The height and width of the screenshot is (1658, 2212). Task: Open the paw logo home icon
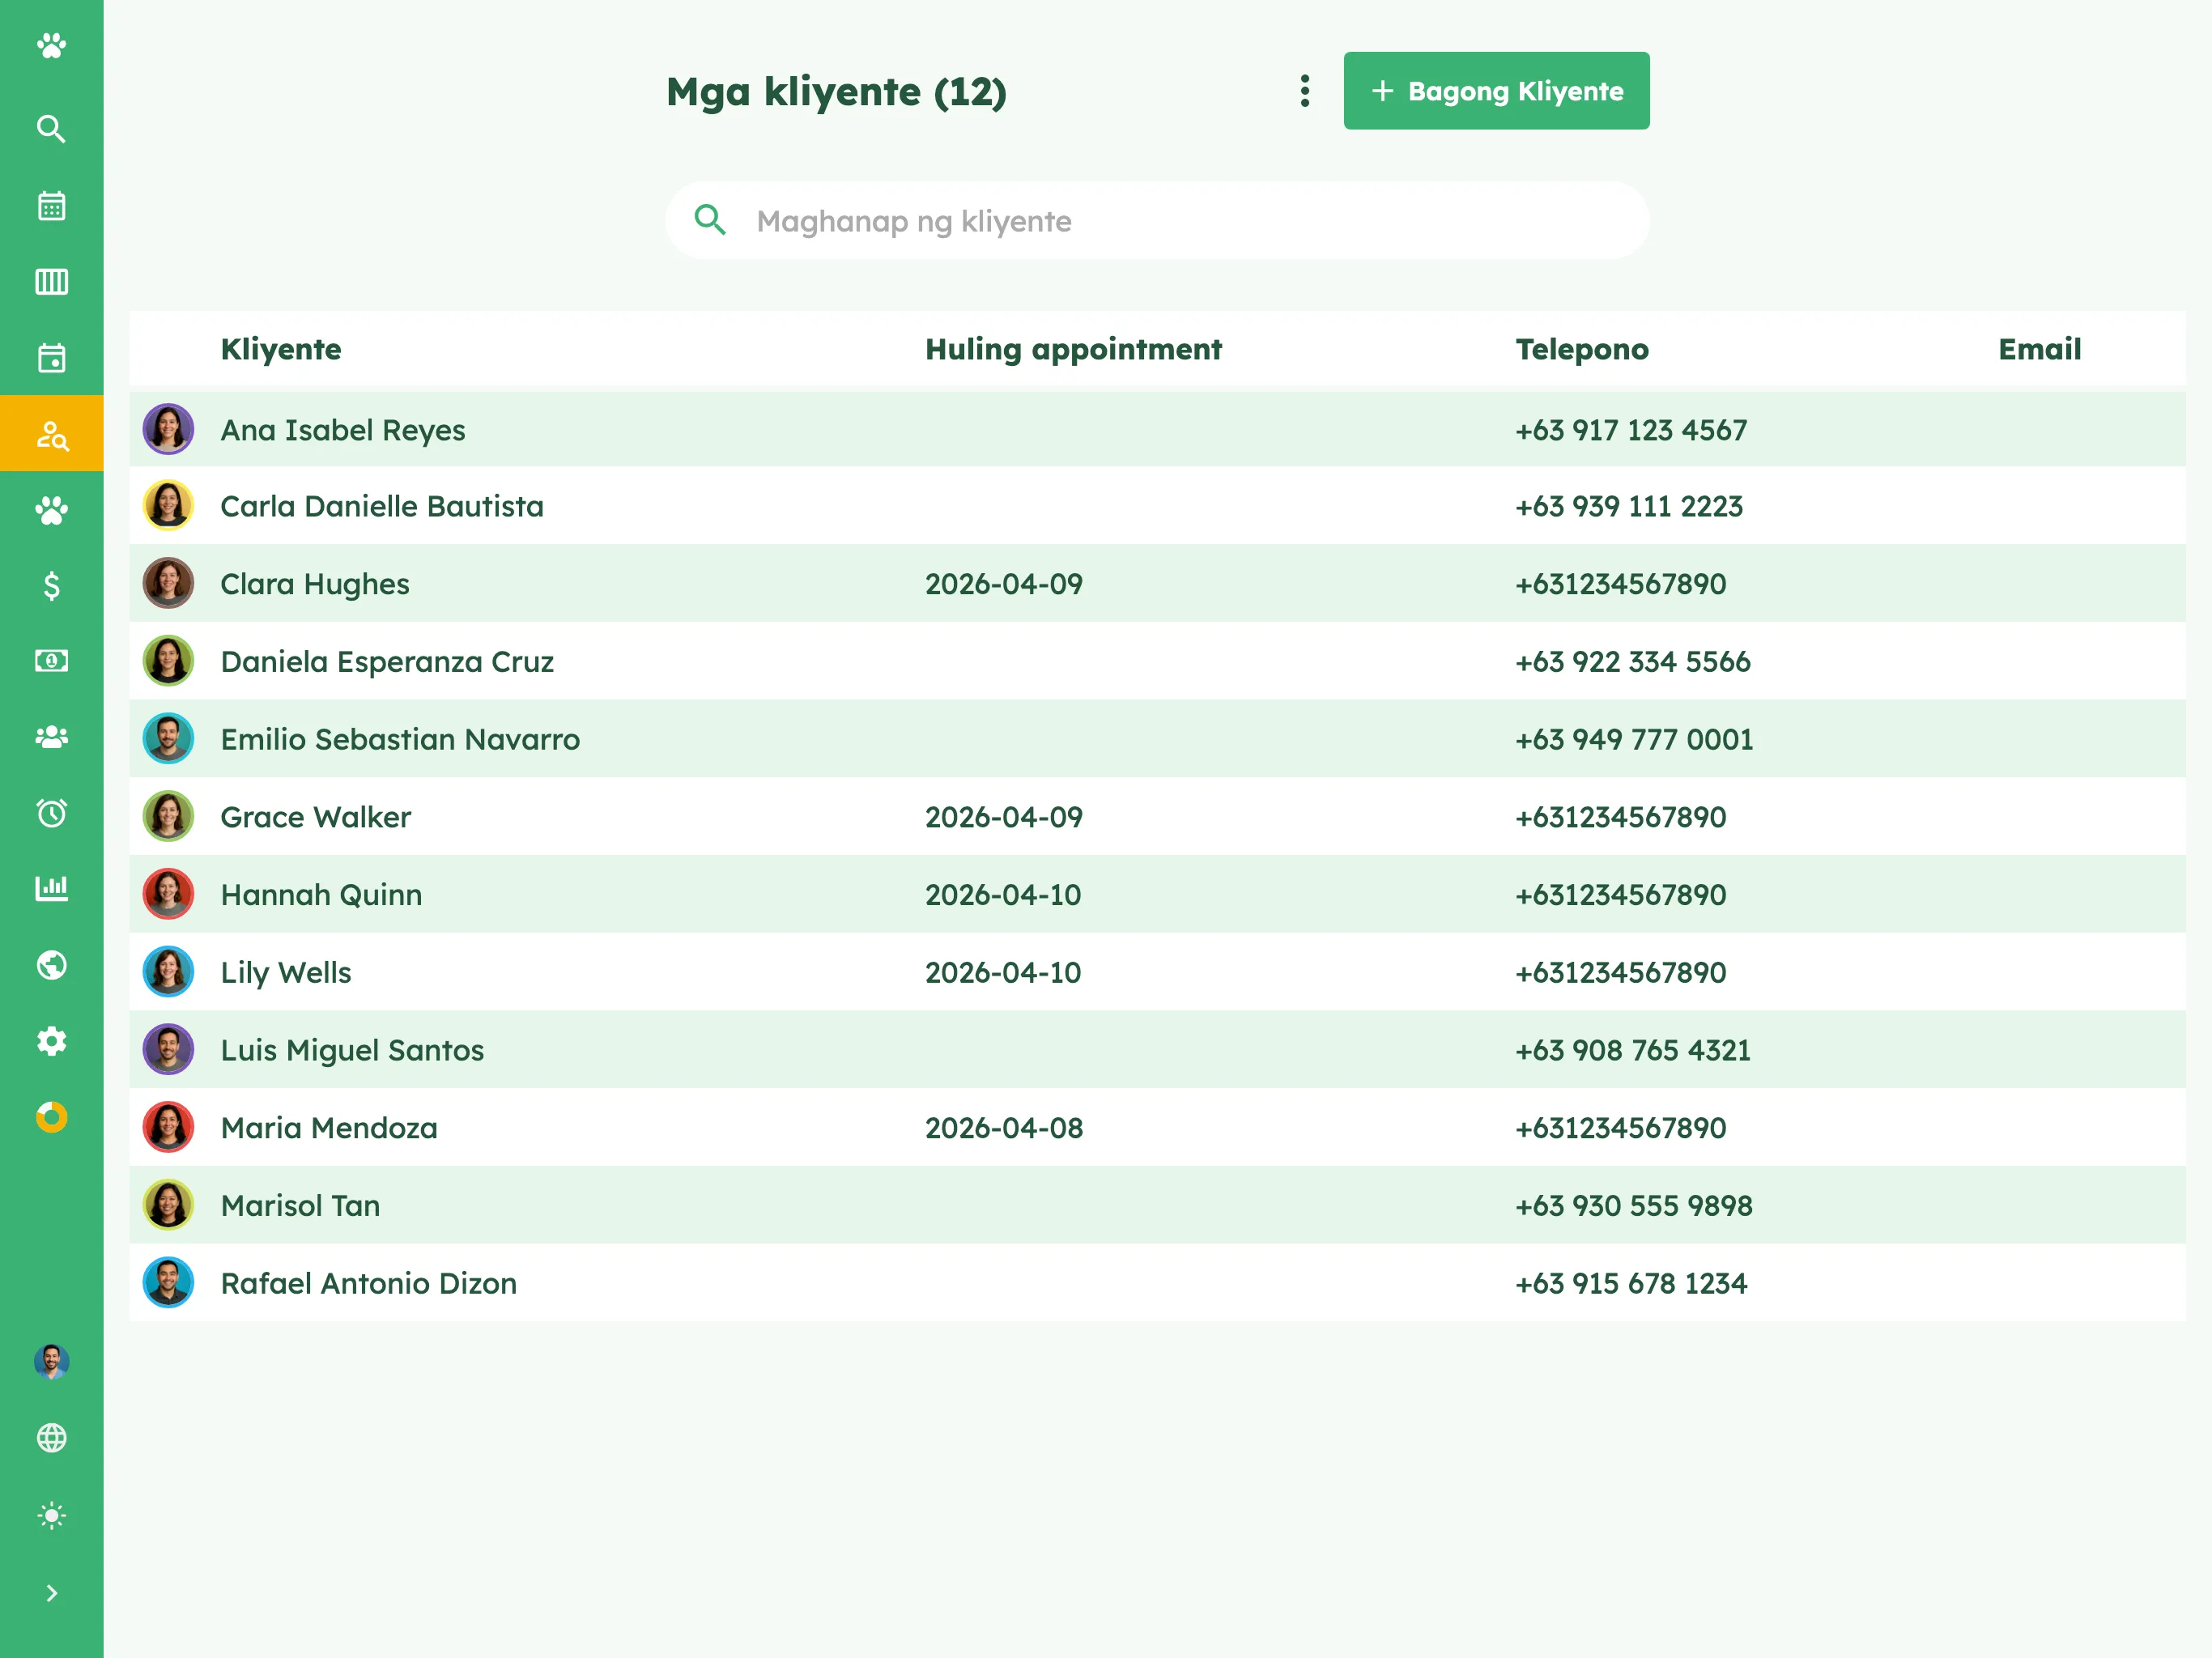click(51, 46)
